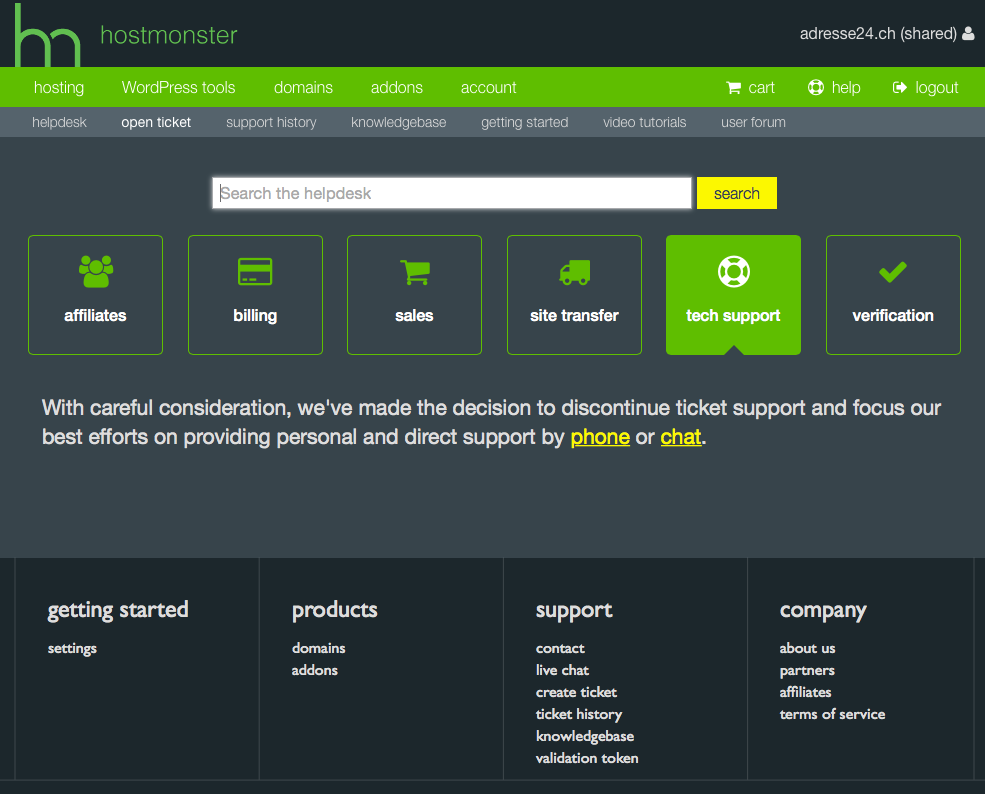Screen dimensions: 985x794
Task: Open WordPress tools menu
Action: click(178, 87)
